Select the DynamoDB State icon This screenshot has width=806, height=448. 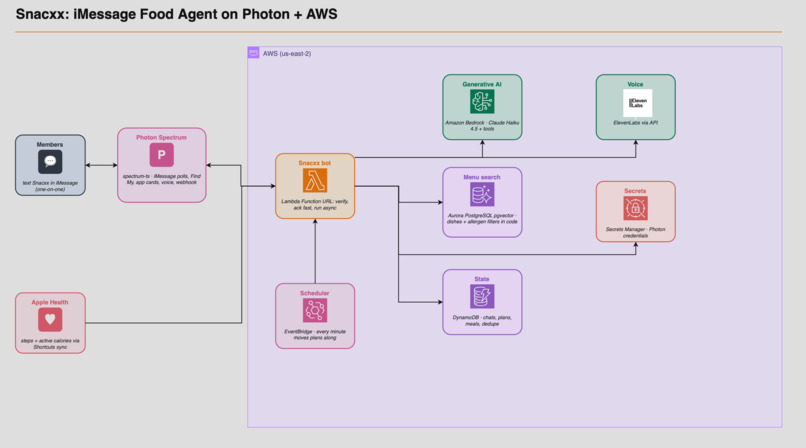point(482,296)
